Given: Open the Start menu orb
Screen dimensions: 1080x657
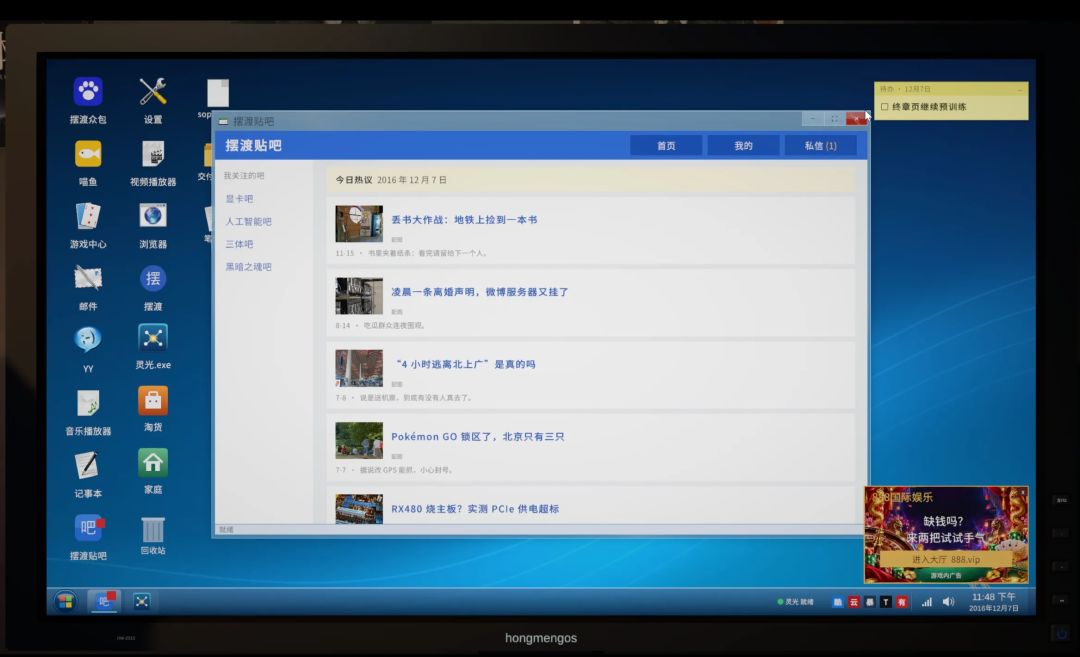Looking at the screenshot, I should 65,602.
